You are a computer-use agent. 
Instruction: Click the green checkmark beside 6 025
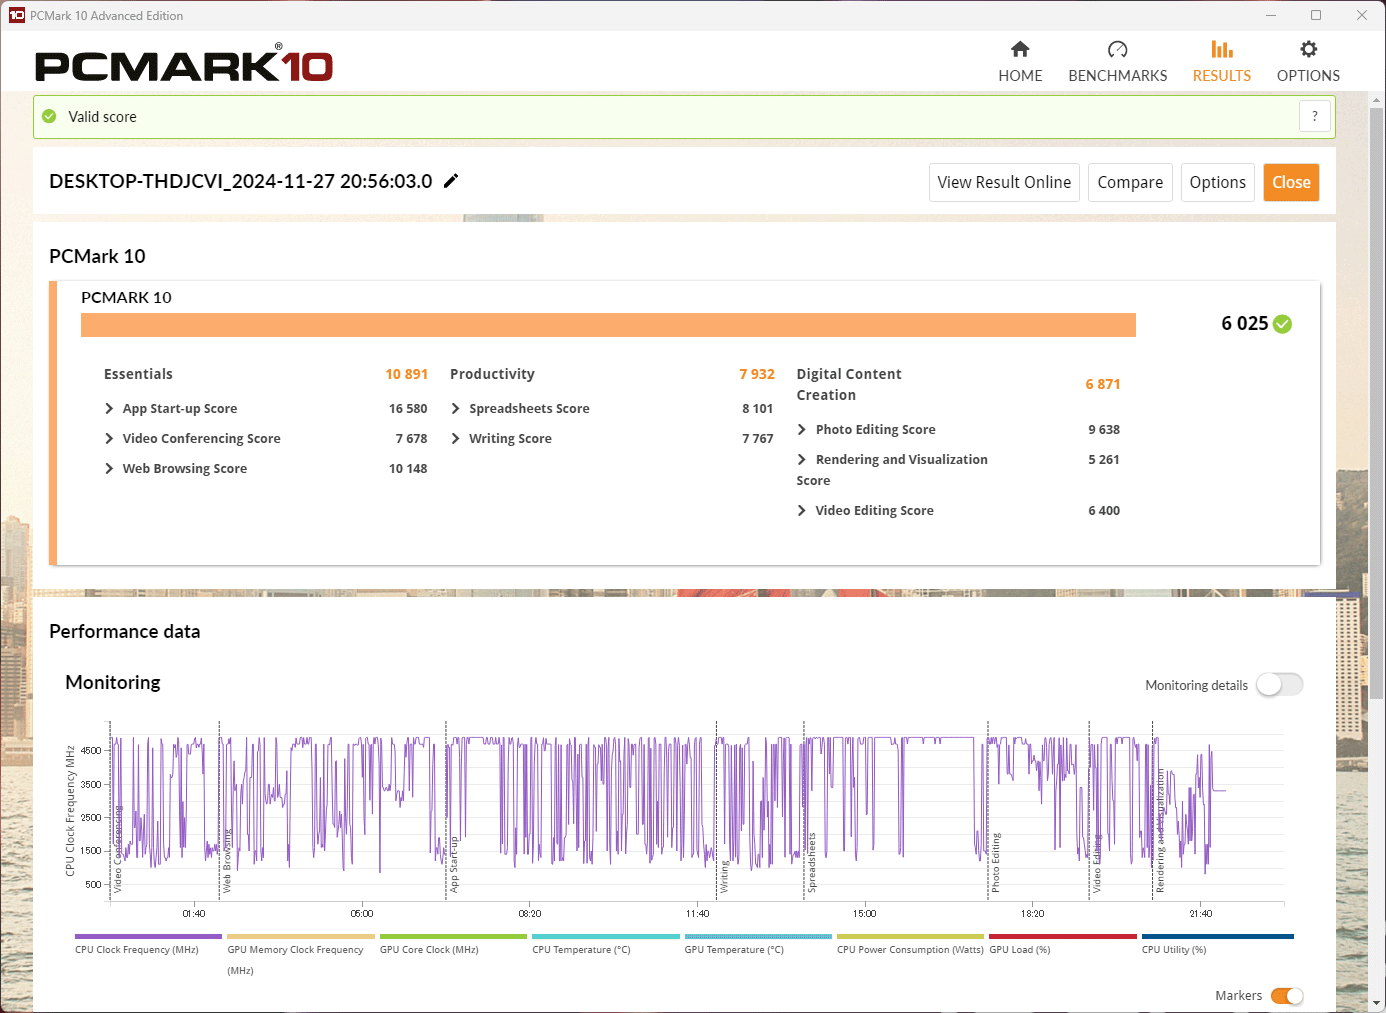point(1283,324)
